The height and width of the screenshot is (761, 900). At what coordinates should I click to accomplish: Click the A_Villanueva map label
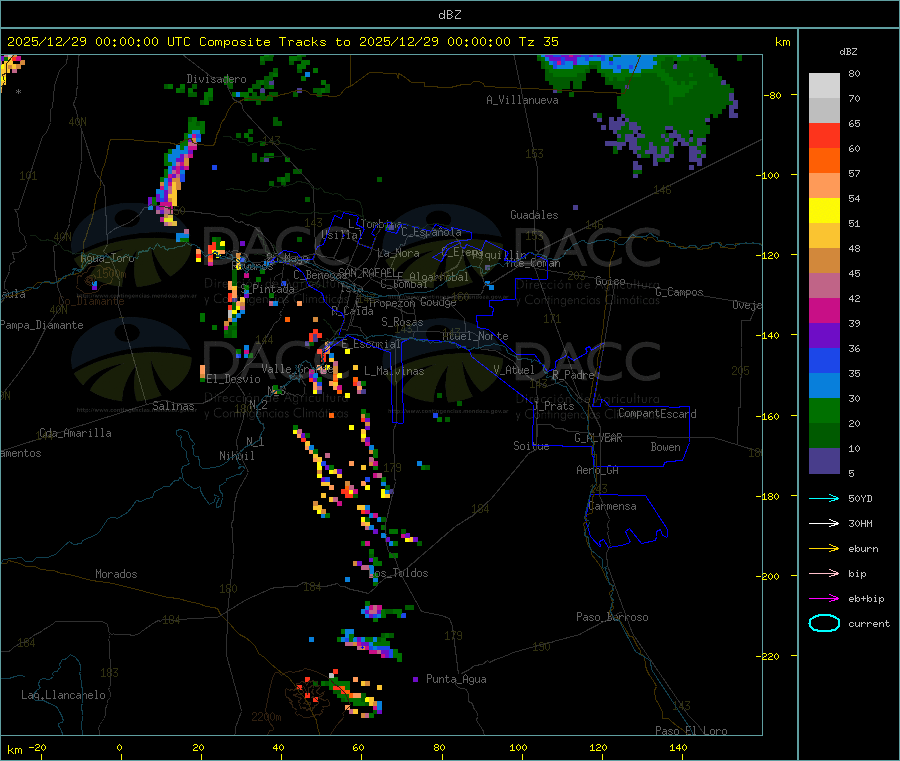pos(522,100)
